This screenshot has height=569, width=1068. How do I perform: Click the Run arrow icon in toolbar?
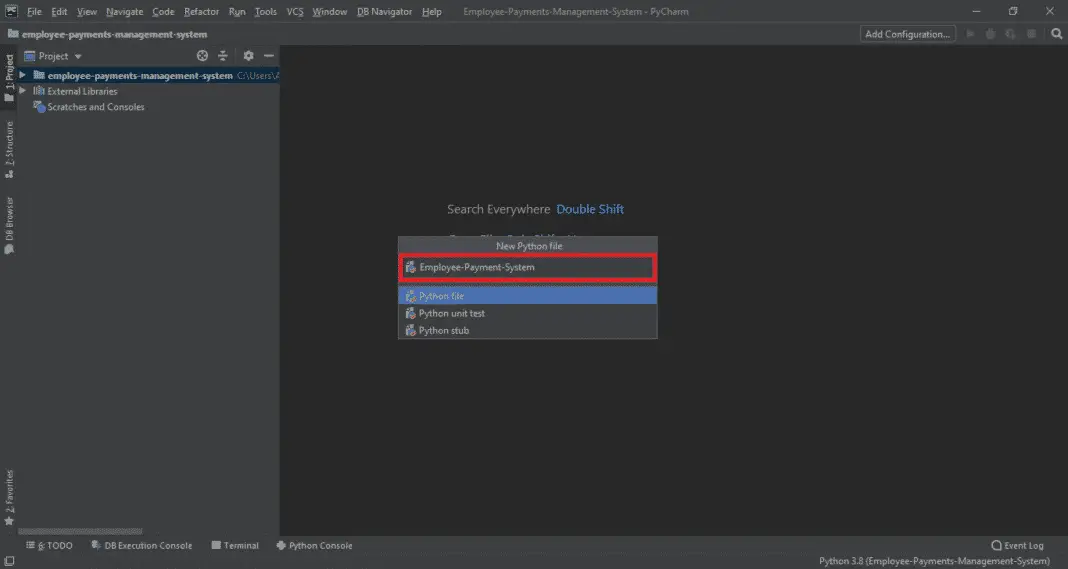click(970, 34)
